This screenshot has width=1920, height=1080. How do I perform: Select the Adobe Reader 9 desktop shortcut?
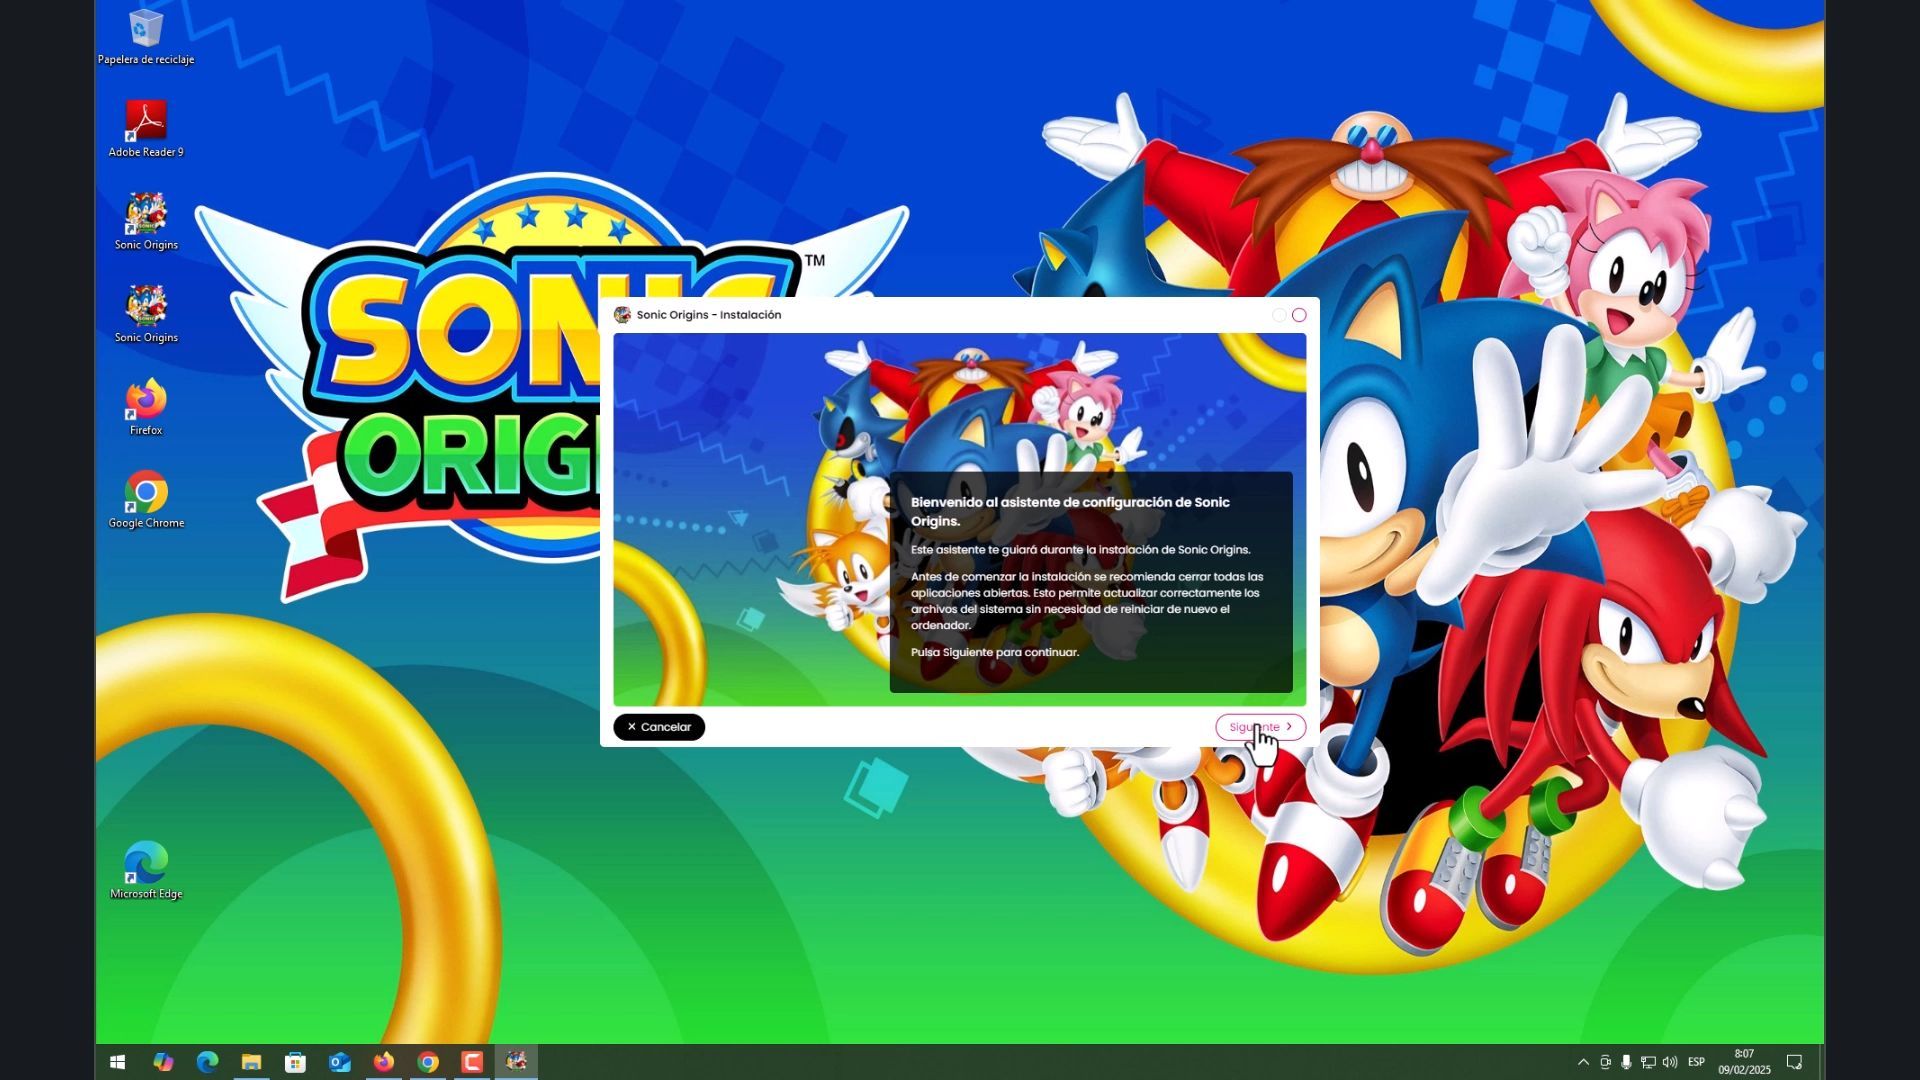pyautogui.click(x=146, y=129)
